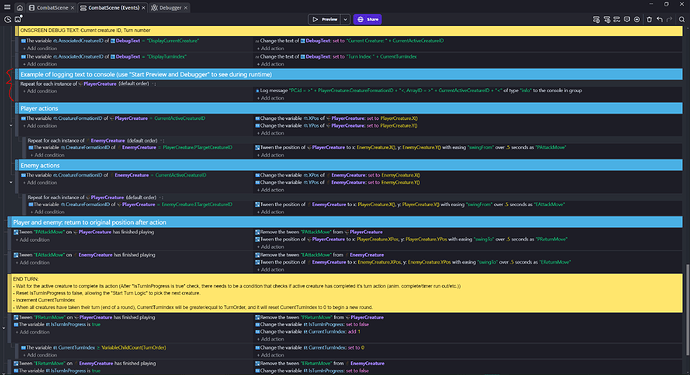Screen dimensions: 690x375
Task: Launch the Preview
Action: click(324, 19)
